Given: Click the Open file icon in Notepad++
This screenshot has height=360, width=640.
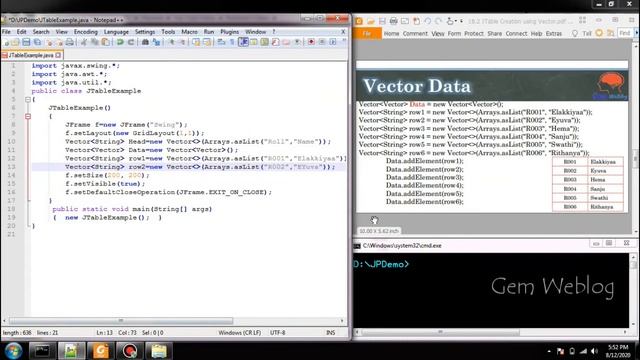Looking at the screenshot, I should pyautogui.click(x=16, y=42).
